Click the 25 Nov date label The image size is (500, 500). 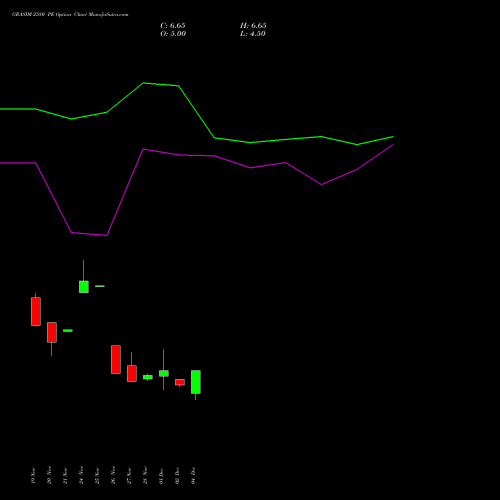[97, 475]
